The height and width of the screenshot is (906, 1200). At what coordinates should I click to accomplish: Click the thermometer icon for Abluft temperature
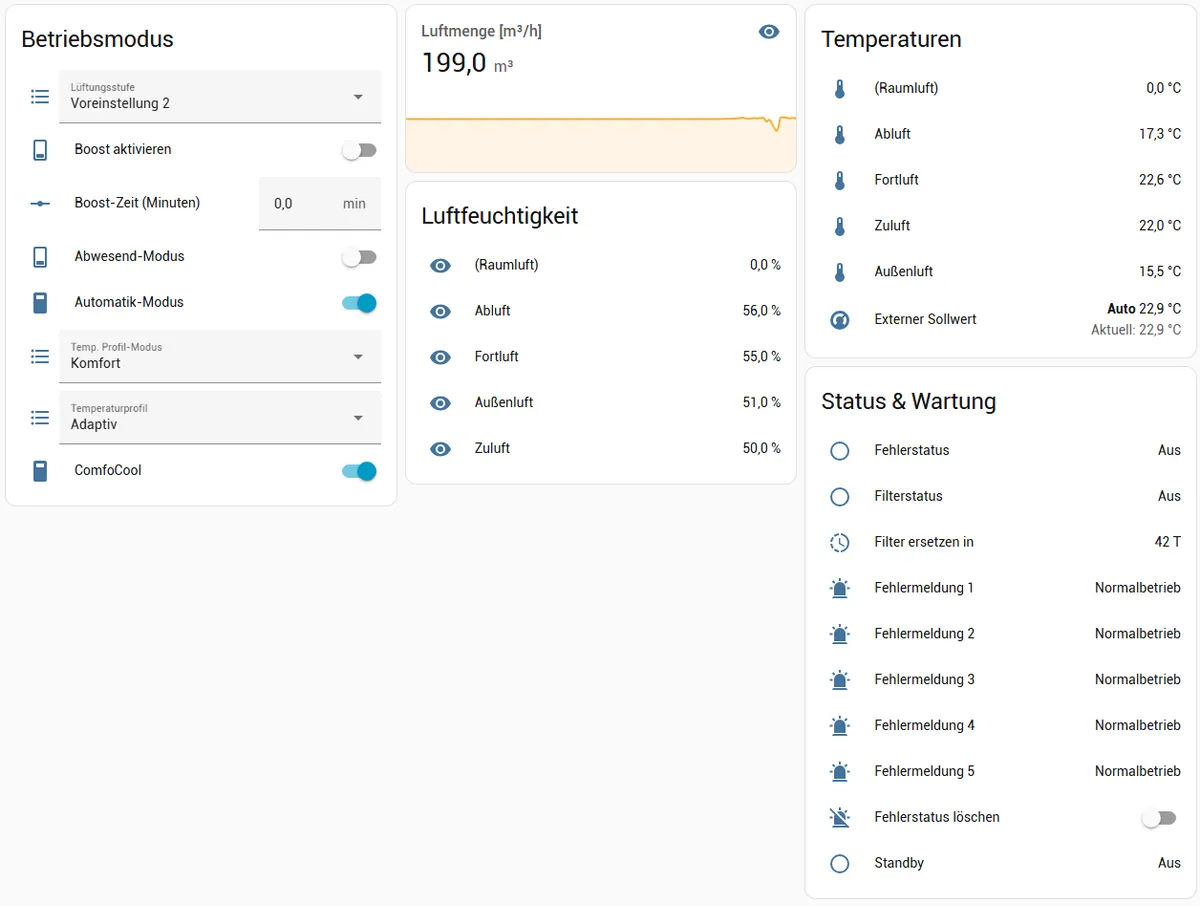pos(840,135)
